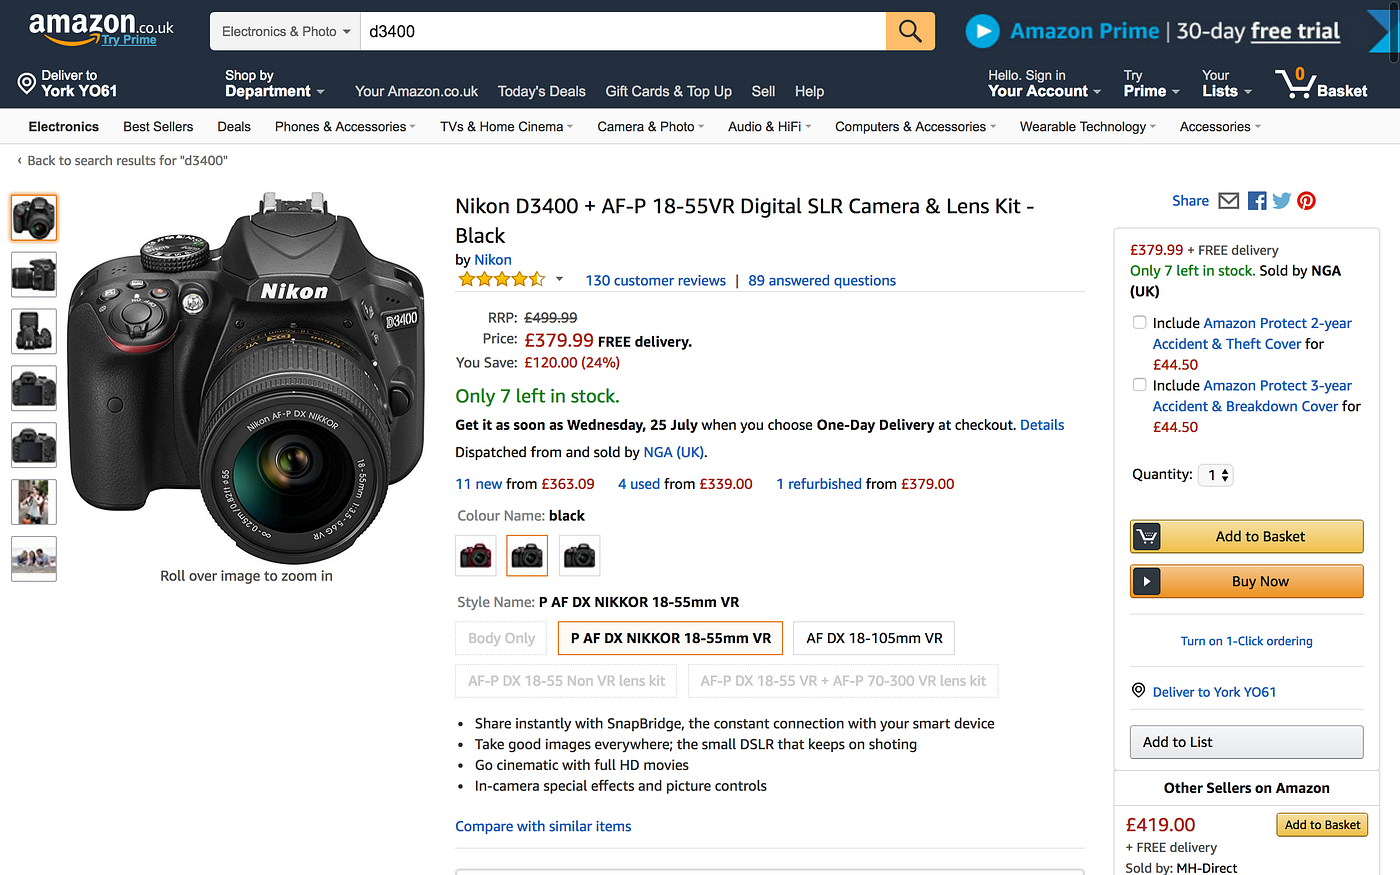The height and width of the screenshot is (875, 1400).
Task: Click the Amazon.co.uk logo
Action: 100,28
